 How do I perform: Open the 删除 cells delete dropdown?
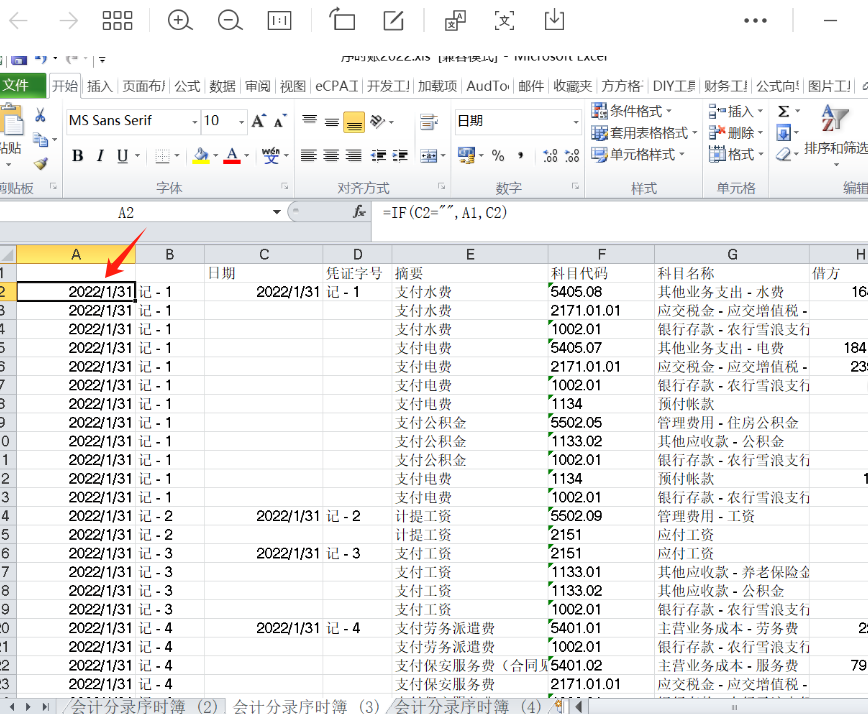pos(736,133)
